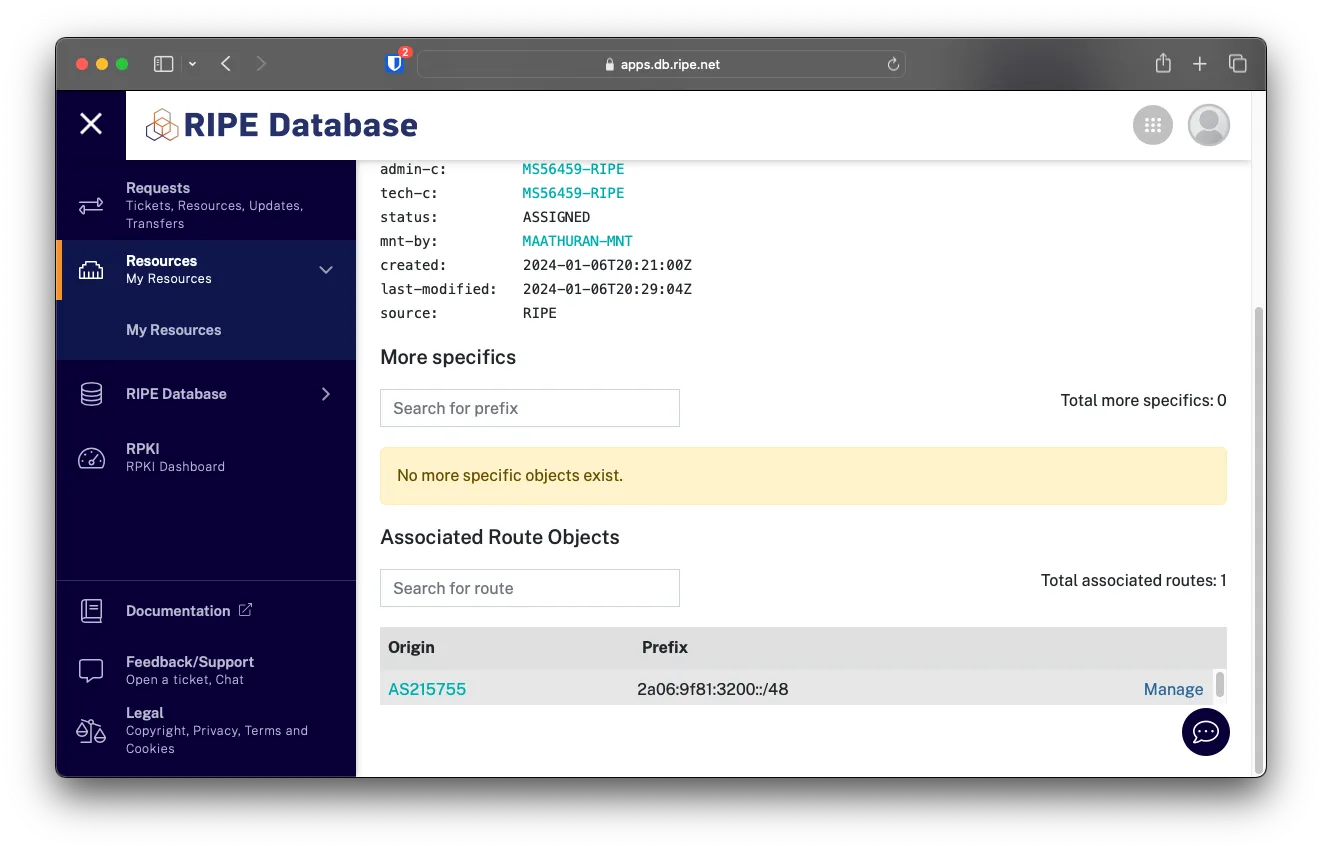The width and height of the screenshot is (1322, 851).
Task: Click the user profile avatar icon
Action: [1208, 125]
